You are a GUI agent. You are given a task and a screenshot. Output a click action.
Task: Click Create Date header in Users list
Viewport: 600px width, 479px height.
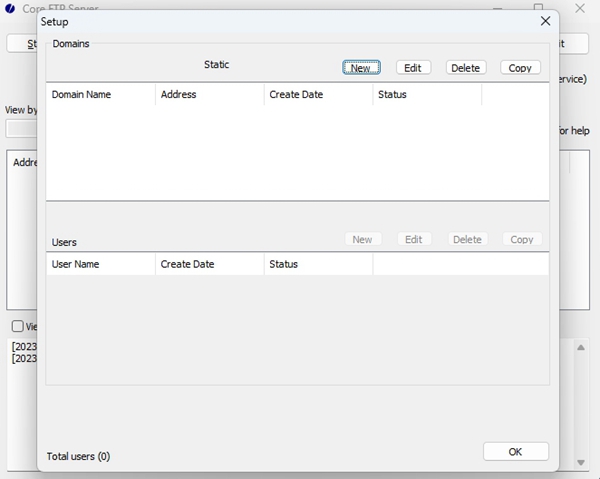tap(209, 264)
